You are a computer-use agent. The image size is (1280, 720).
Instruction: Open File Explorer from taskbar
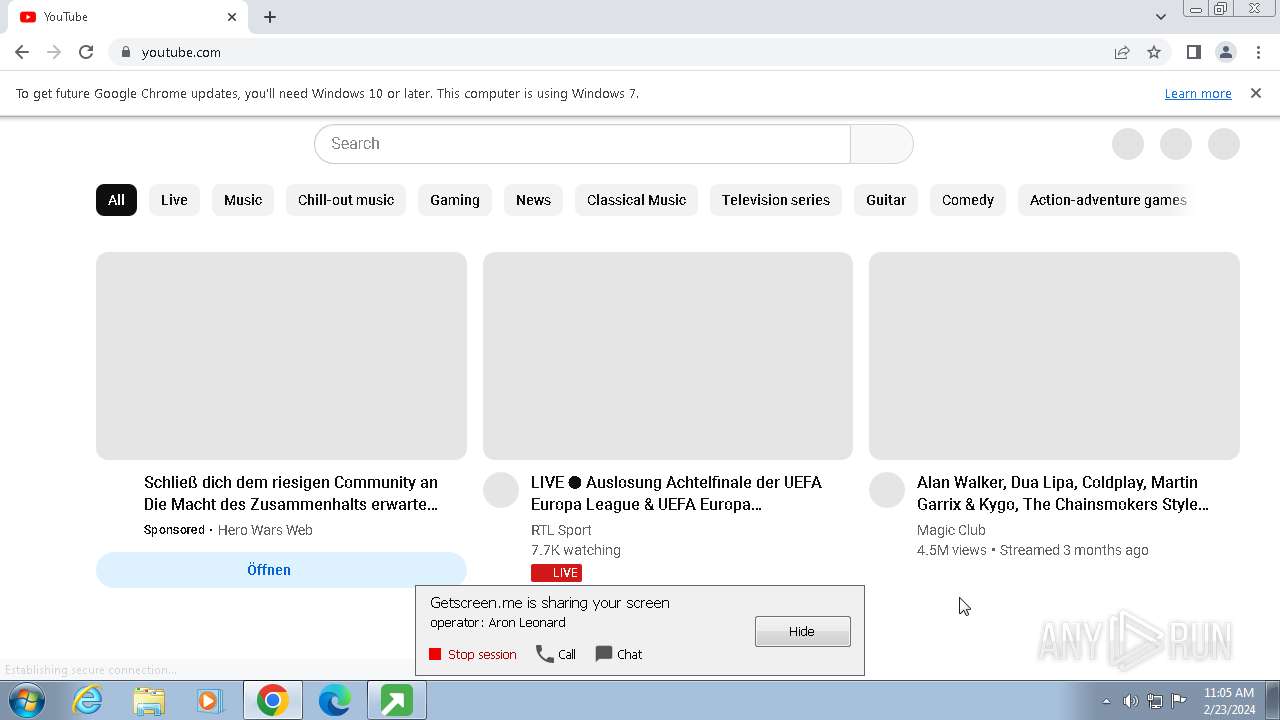tap(149, 701)
